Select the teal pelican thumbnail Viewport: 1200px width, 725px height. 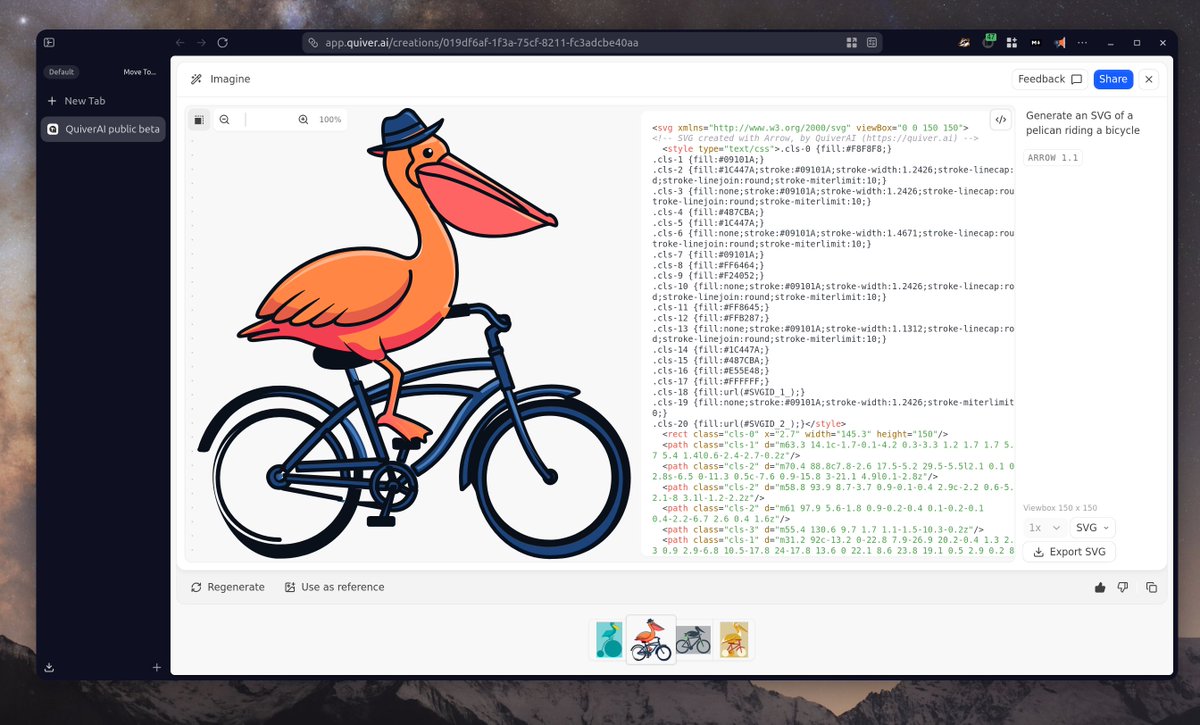(608, 639)
